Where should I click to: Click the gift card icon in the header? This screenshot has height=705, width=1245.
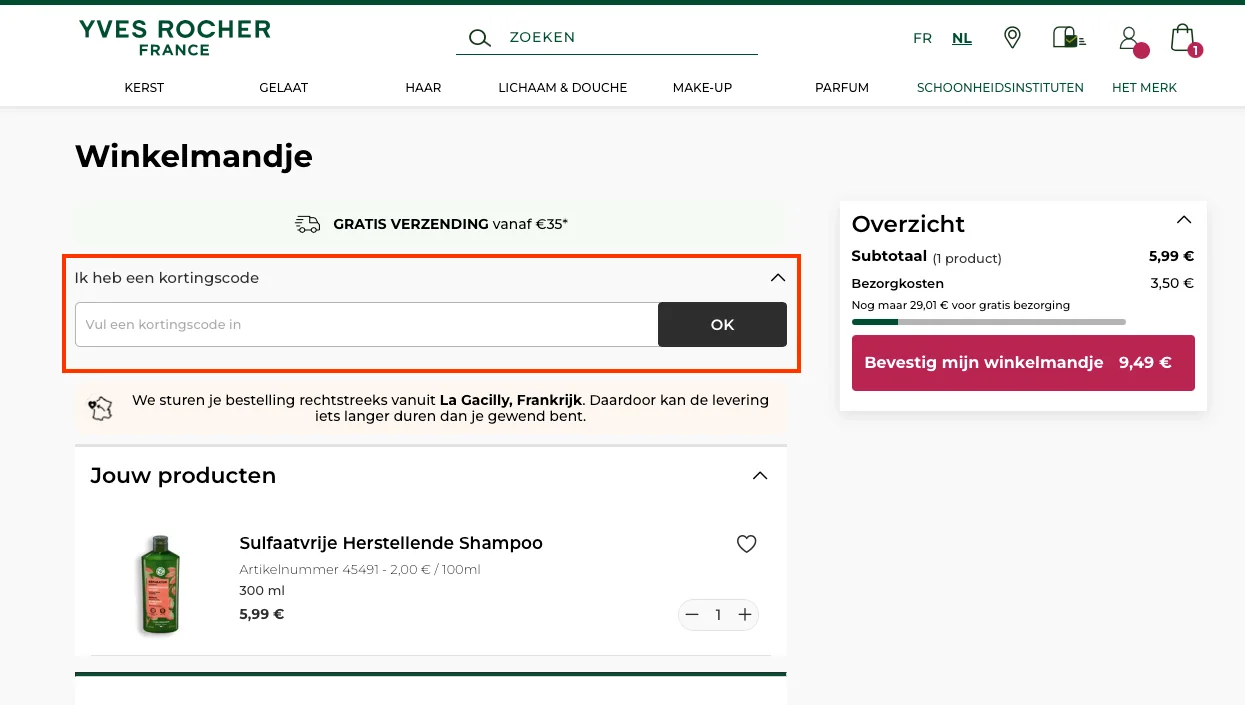pyautogui.click(x=1068, y=37)
